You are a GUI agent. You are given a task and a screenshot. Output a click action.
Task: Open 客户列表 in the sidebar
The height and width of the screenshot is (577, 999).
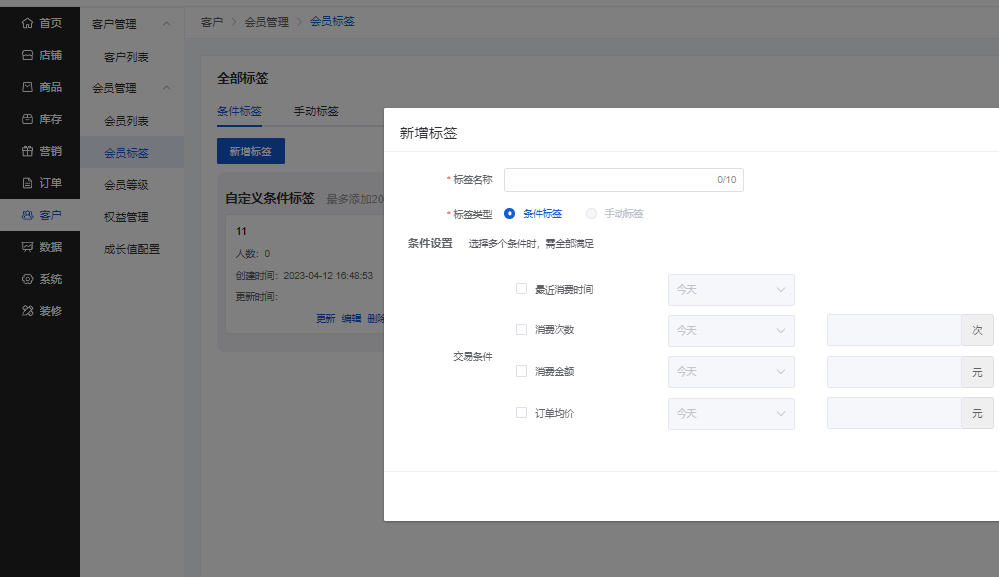126,57
